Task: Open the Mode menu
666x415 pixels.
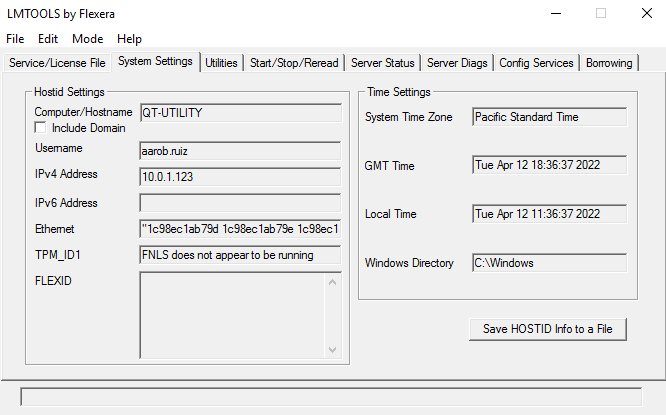Action: pyautogui.click(x=87, y=39)
